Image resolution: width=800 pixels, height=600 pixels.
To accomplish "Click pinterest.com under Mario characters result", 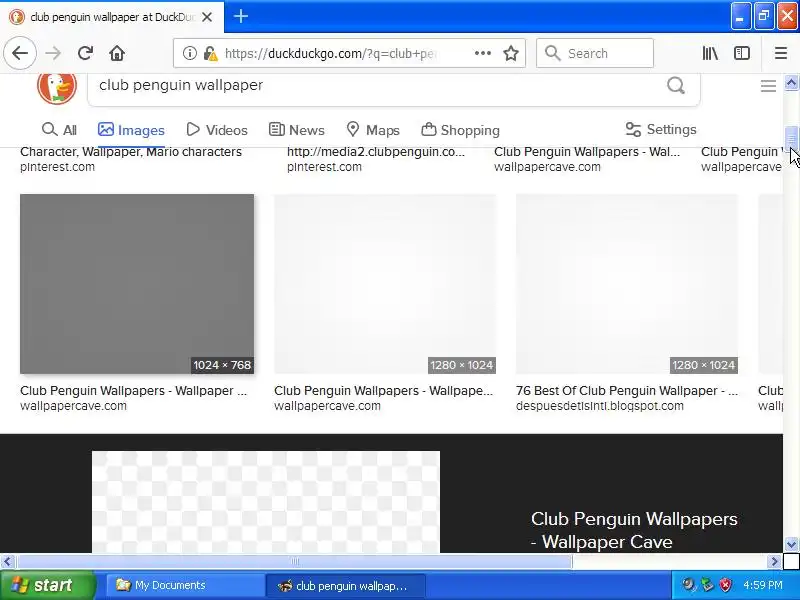I will 57,167.
